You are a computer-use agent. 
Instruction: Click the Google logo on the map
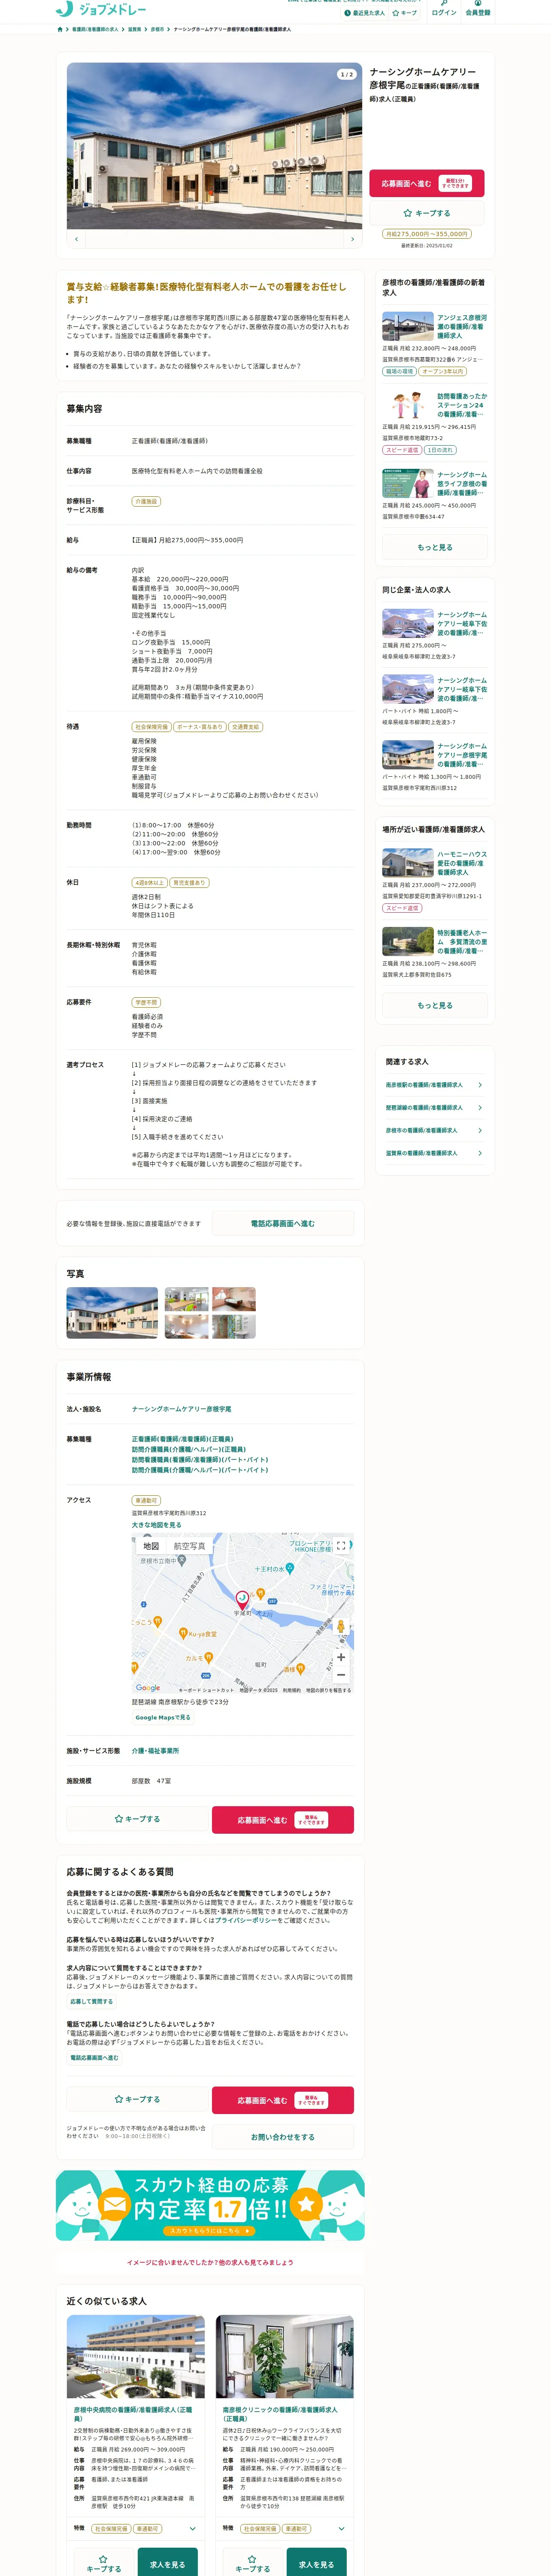pos(148,1688)
